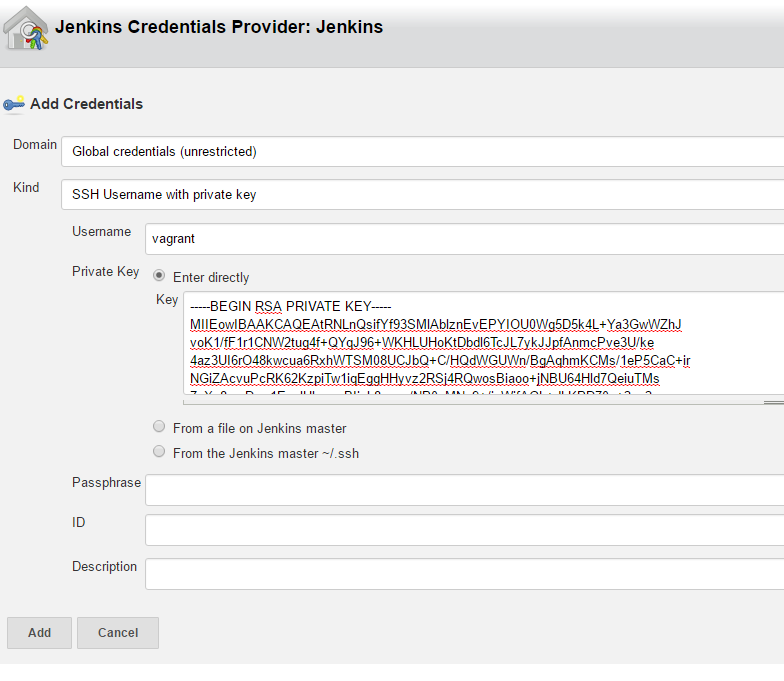
Task: Open the Kind dropdown SSH Username
Action: point(422,194)
